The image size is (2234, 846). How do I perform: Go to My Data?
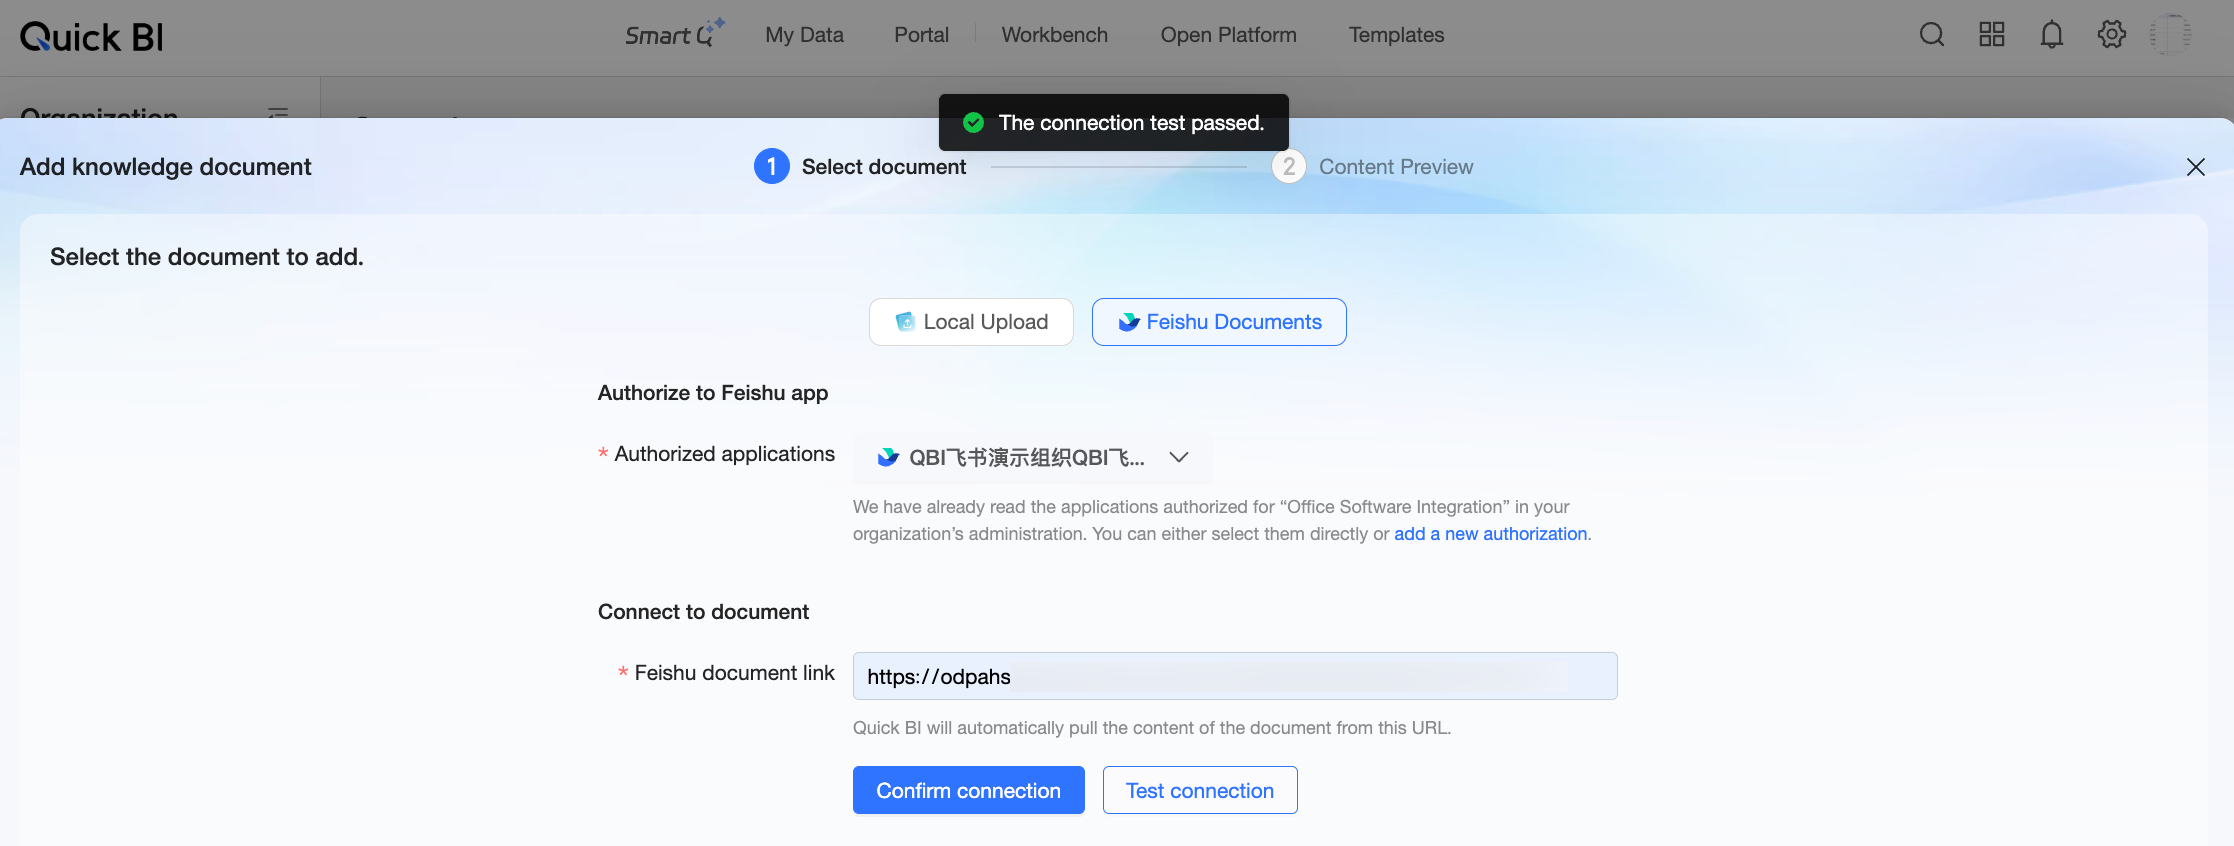pos(804,35)
